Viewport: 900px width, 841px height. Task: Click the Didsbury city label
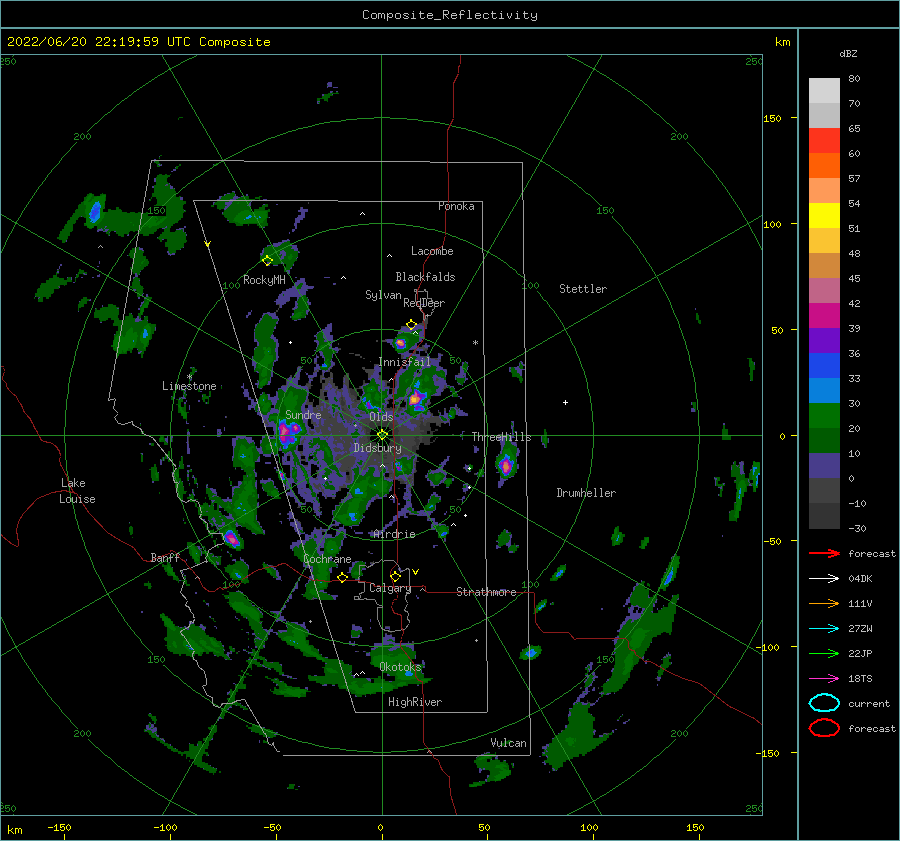coord(377,448)
